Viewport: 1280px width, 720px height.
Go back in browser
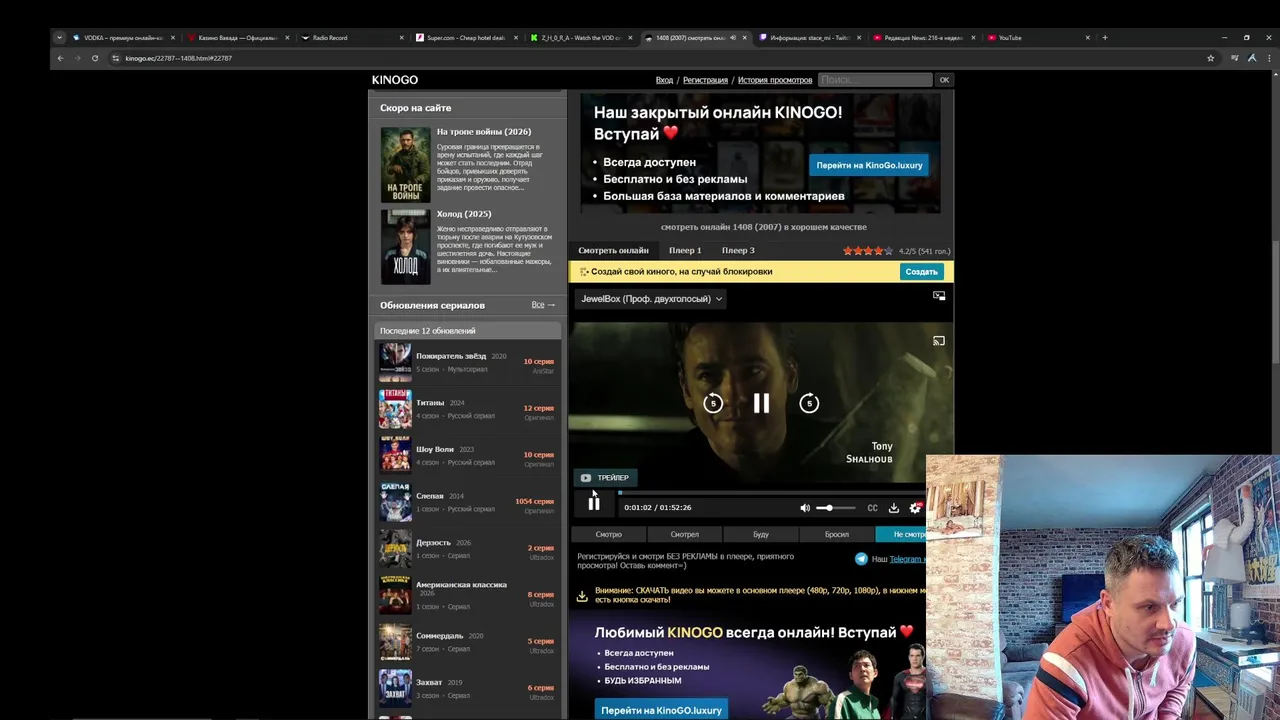[x=60, y=58]
